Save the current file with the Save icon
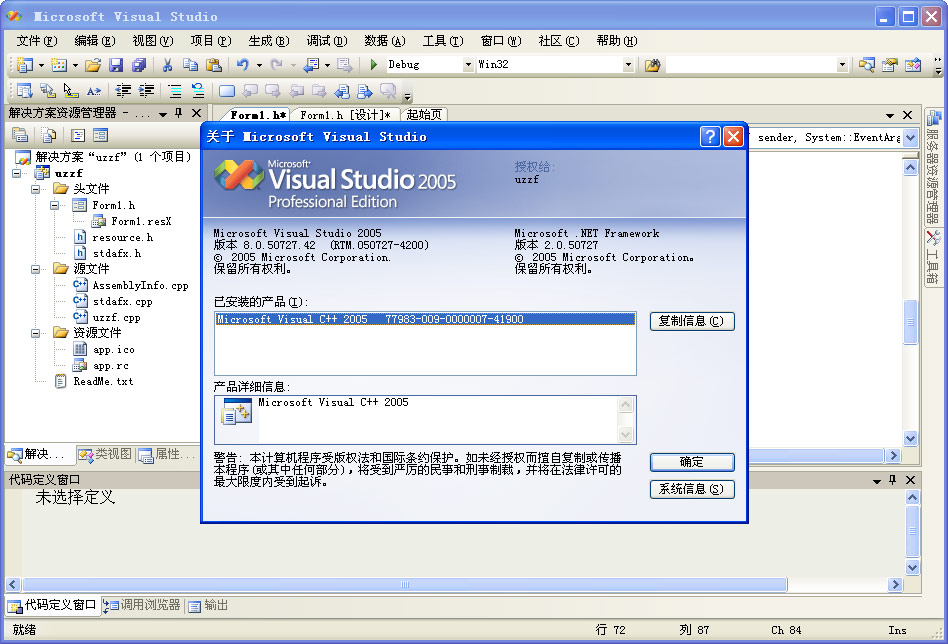This screenshot has width=948, height=644. (115, 65)
